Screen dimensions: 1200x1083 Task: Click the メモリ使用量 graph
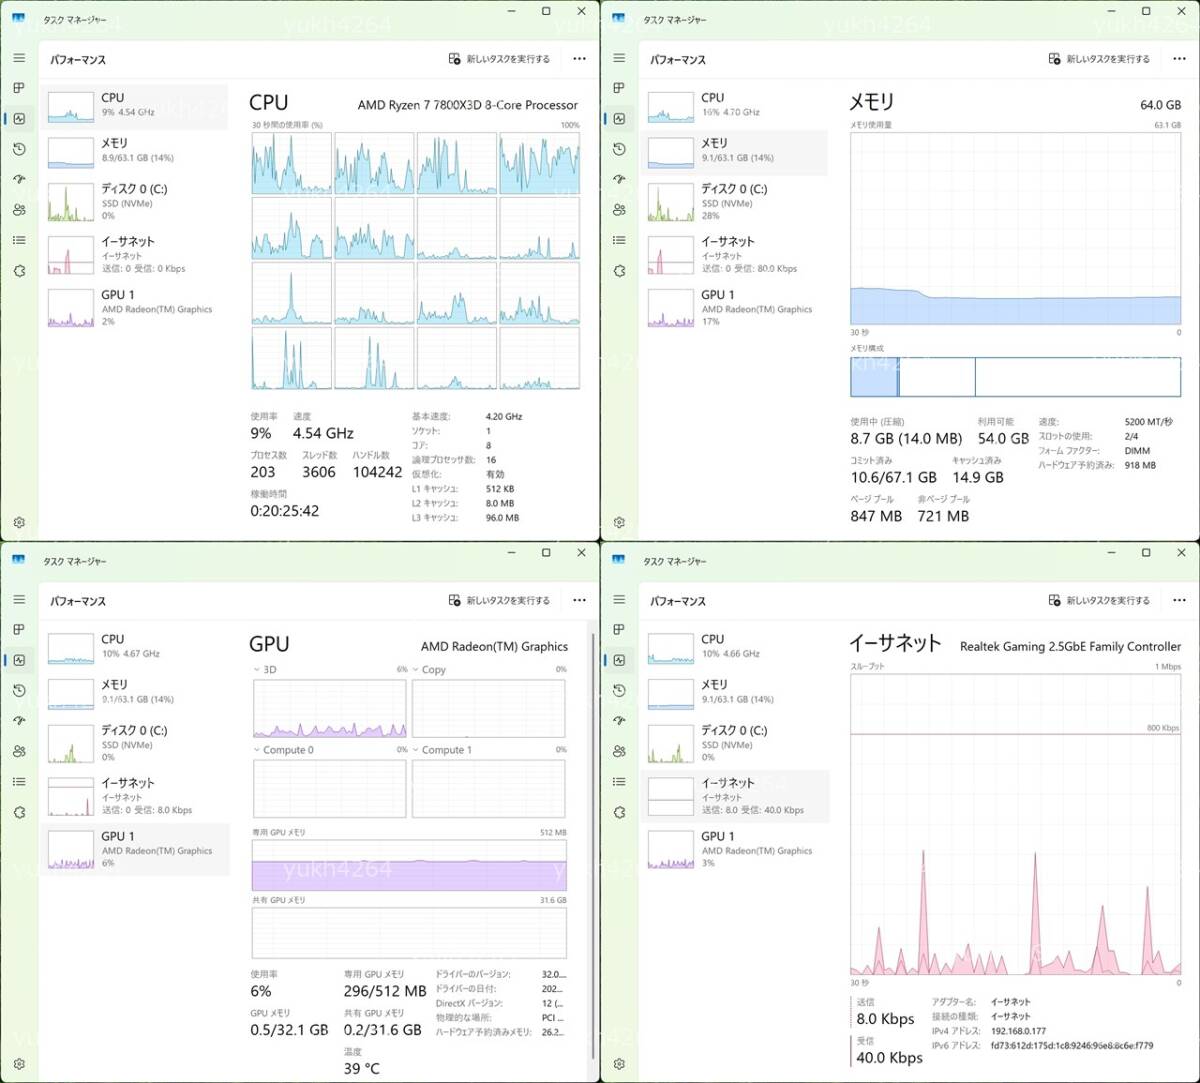(x=1015, y=228)
